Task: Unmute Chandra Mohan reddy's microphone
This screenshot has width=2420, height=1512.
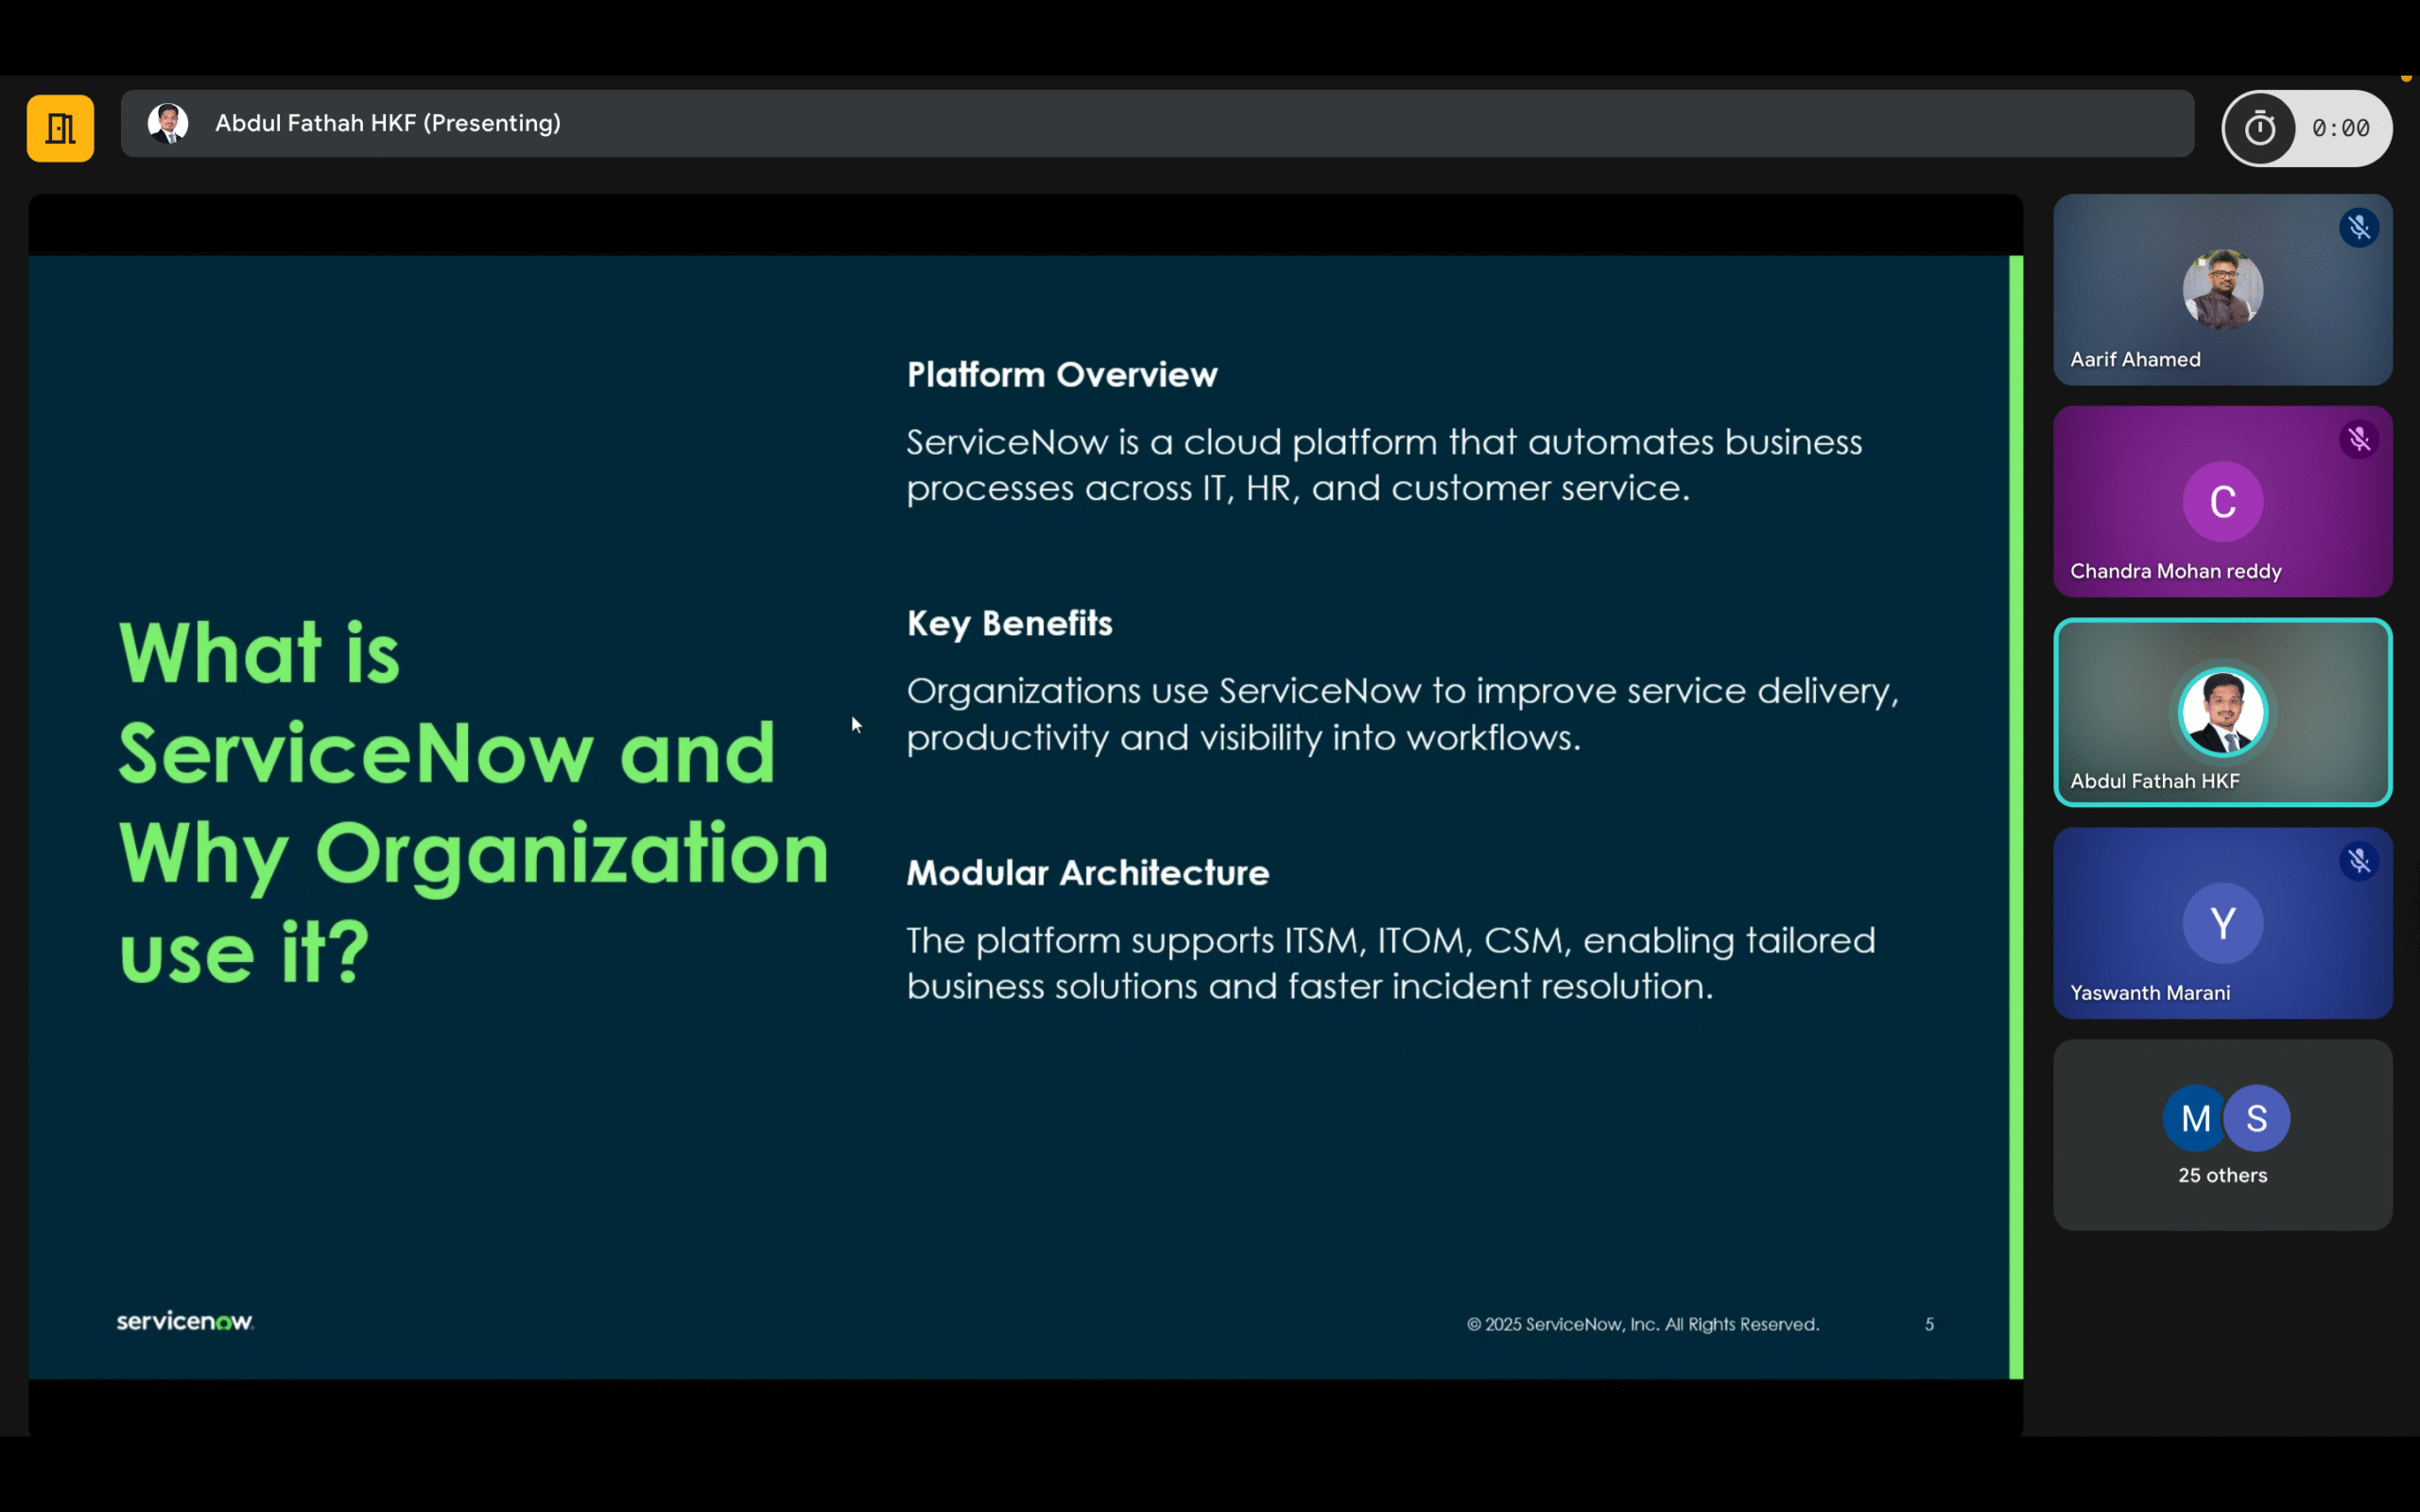Action: coord(2358,439)
